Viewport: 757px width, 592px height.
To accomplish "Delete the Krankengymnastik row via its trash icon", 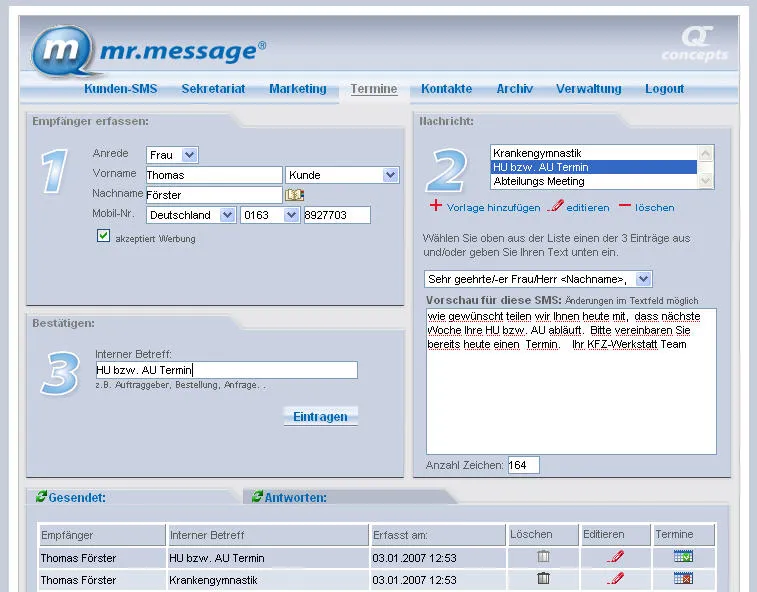I will pos(544,578).
